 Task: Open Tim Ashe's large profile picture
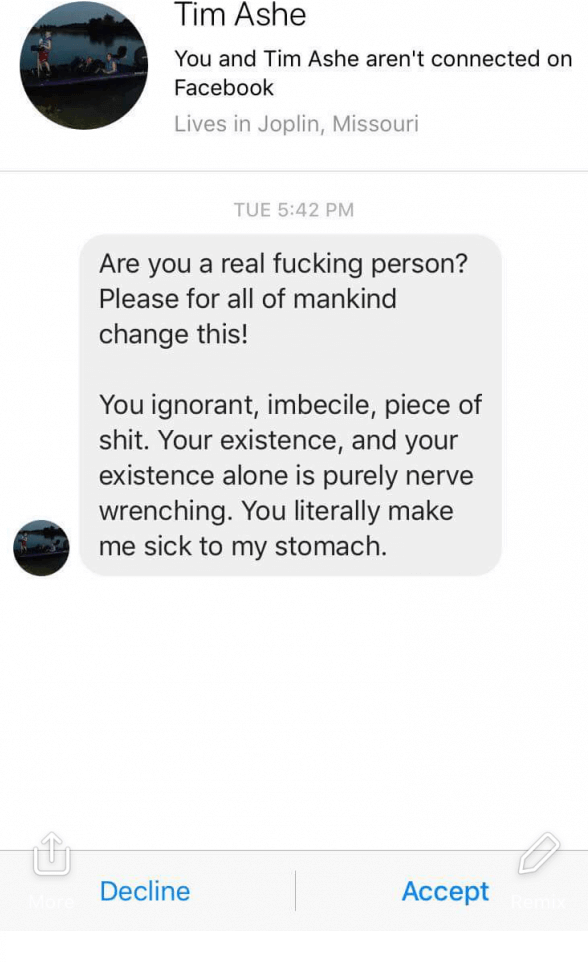click(83, 65)
